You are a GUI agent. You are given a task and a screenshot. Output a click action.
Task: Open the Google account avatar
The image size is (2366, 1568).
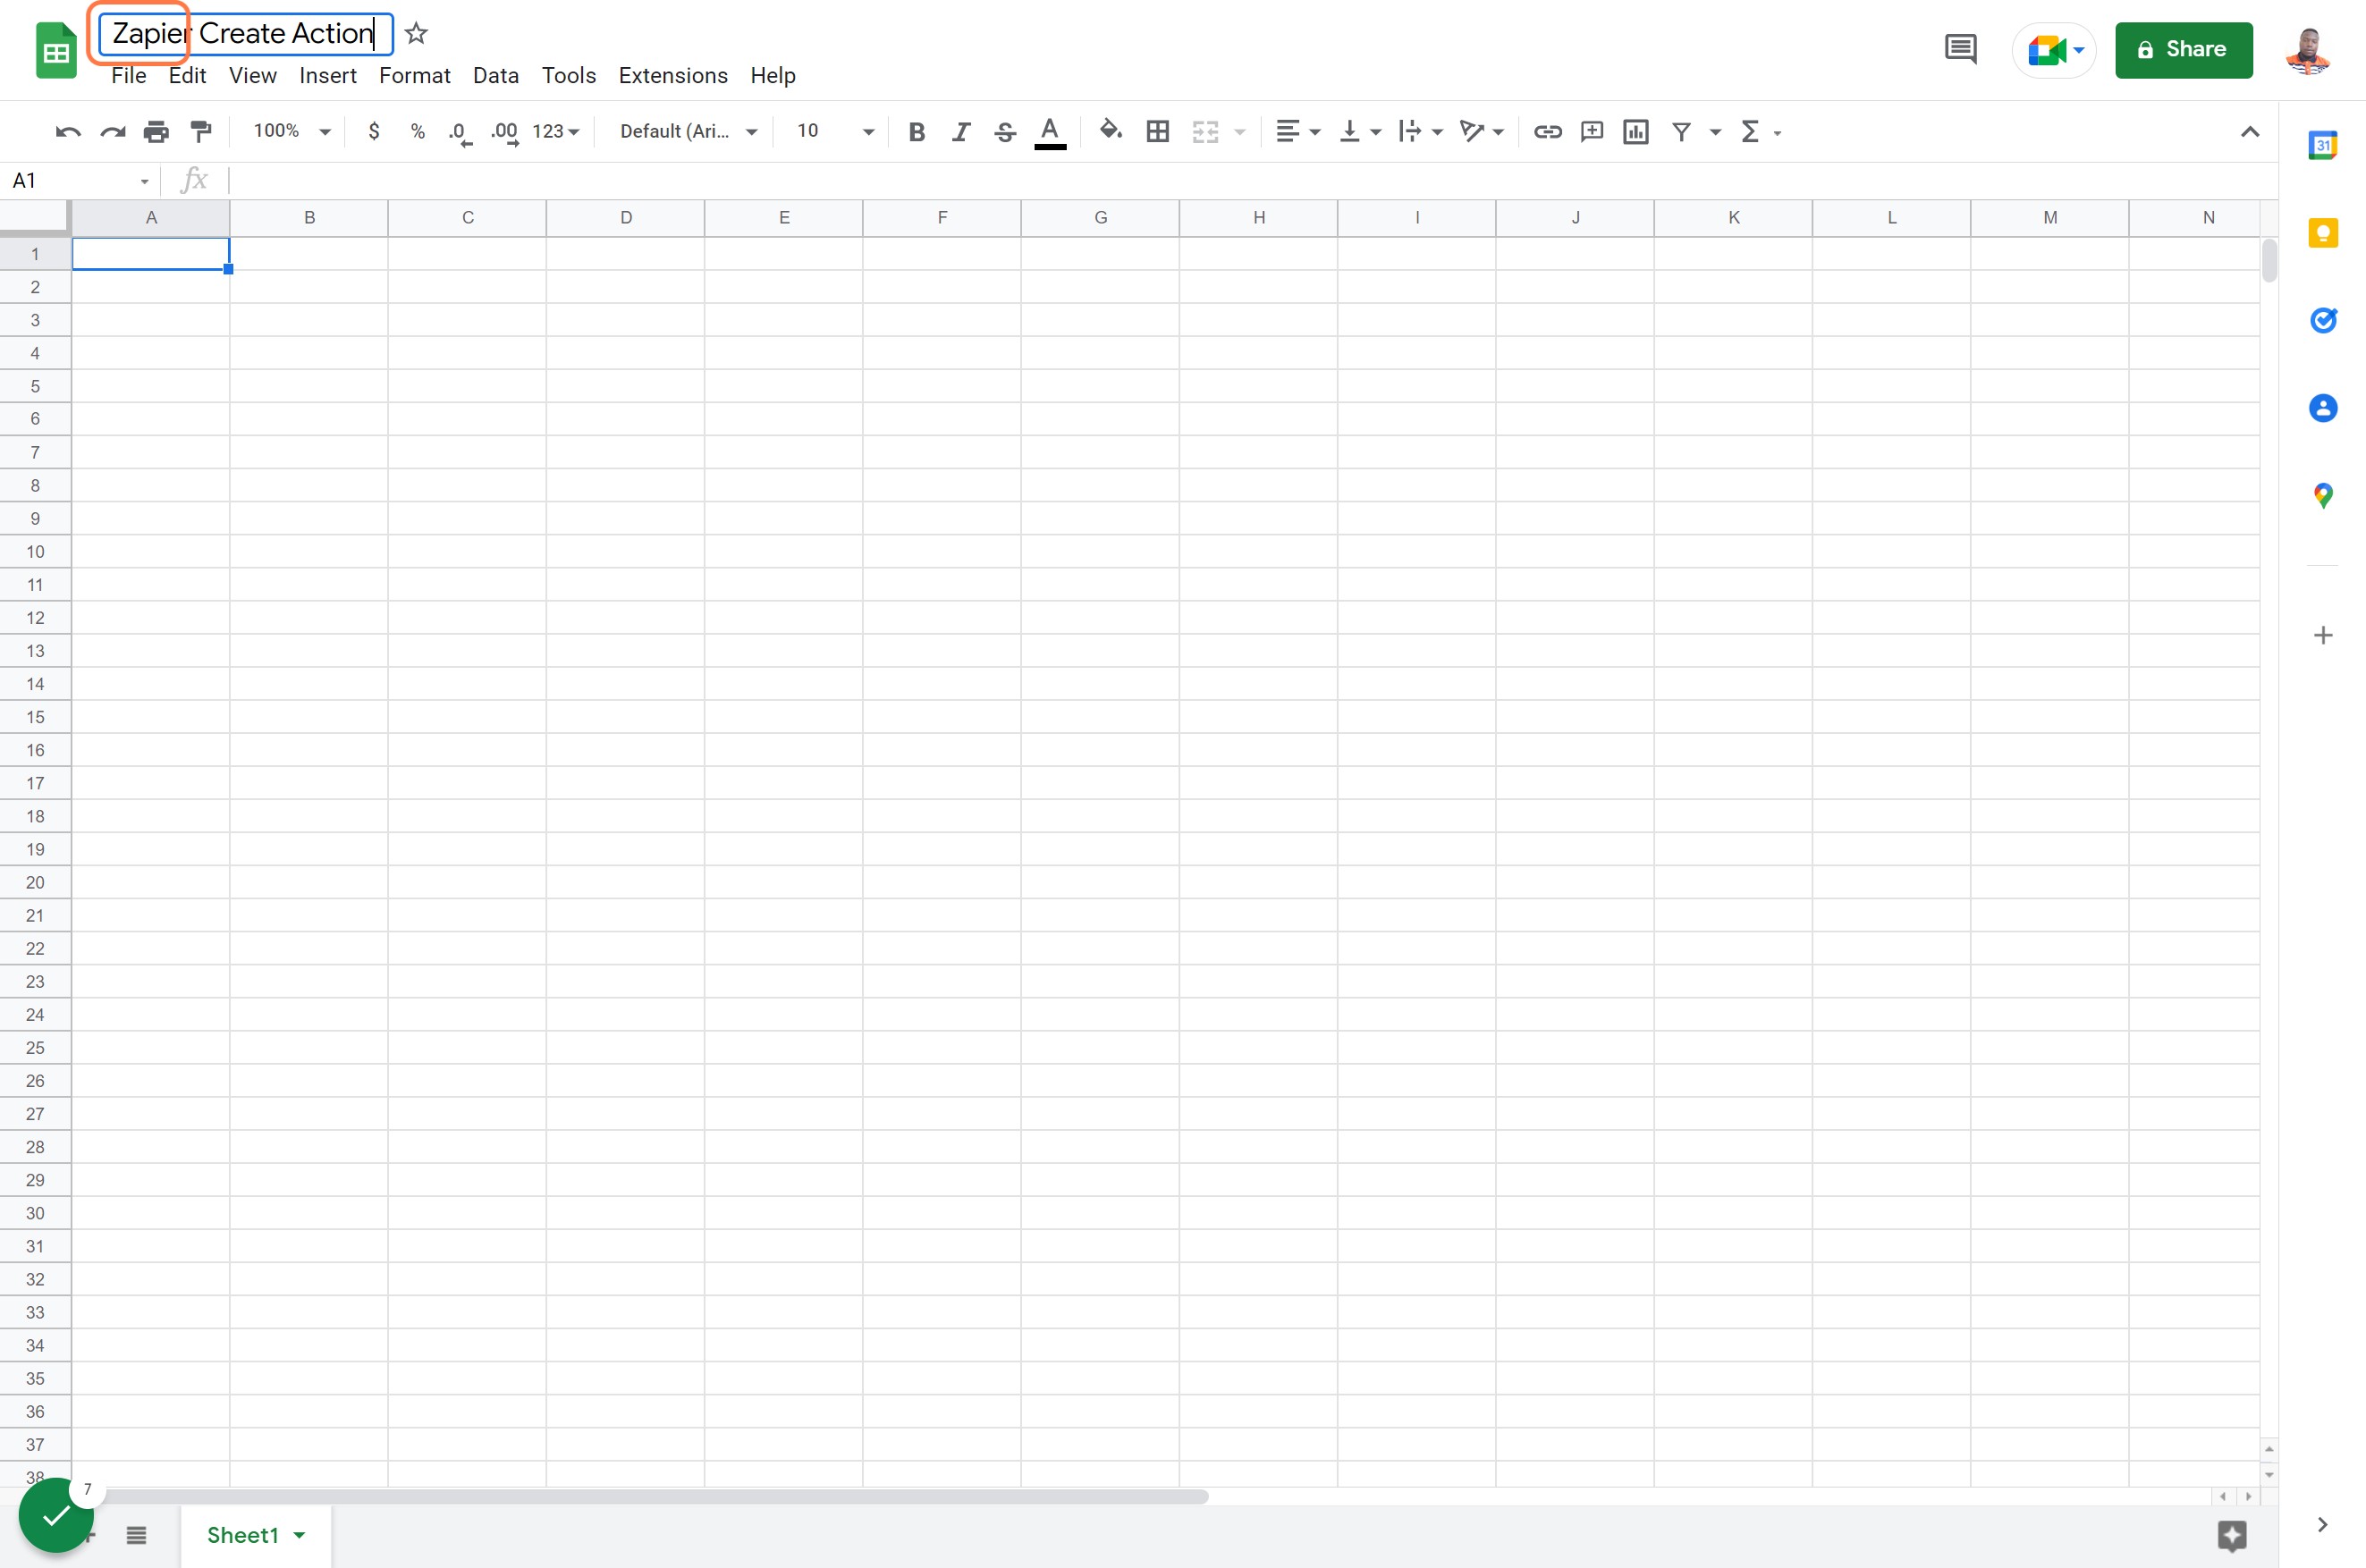click(x=2308, y=50)
